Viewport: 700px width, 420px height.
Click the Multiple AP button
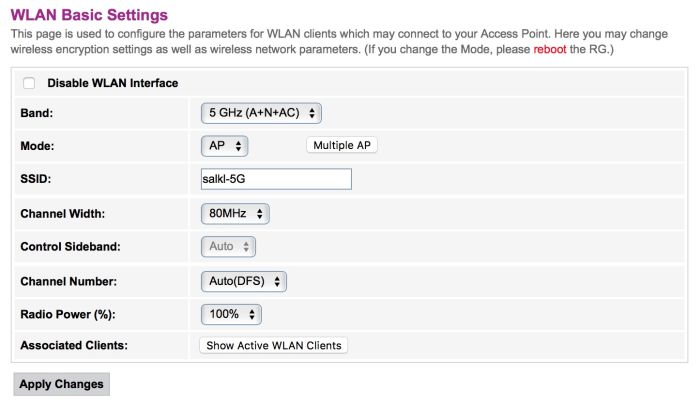tap(341, 145)
